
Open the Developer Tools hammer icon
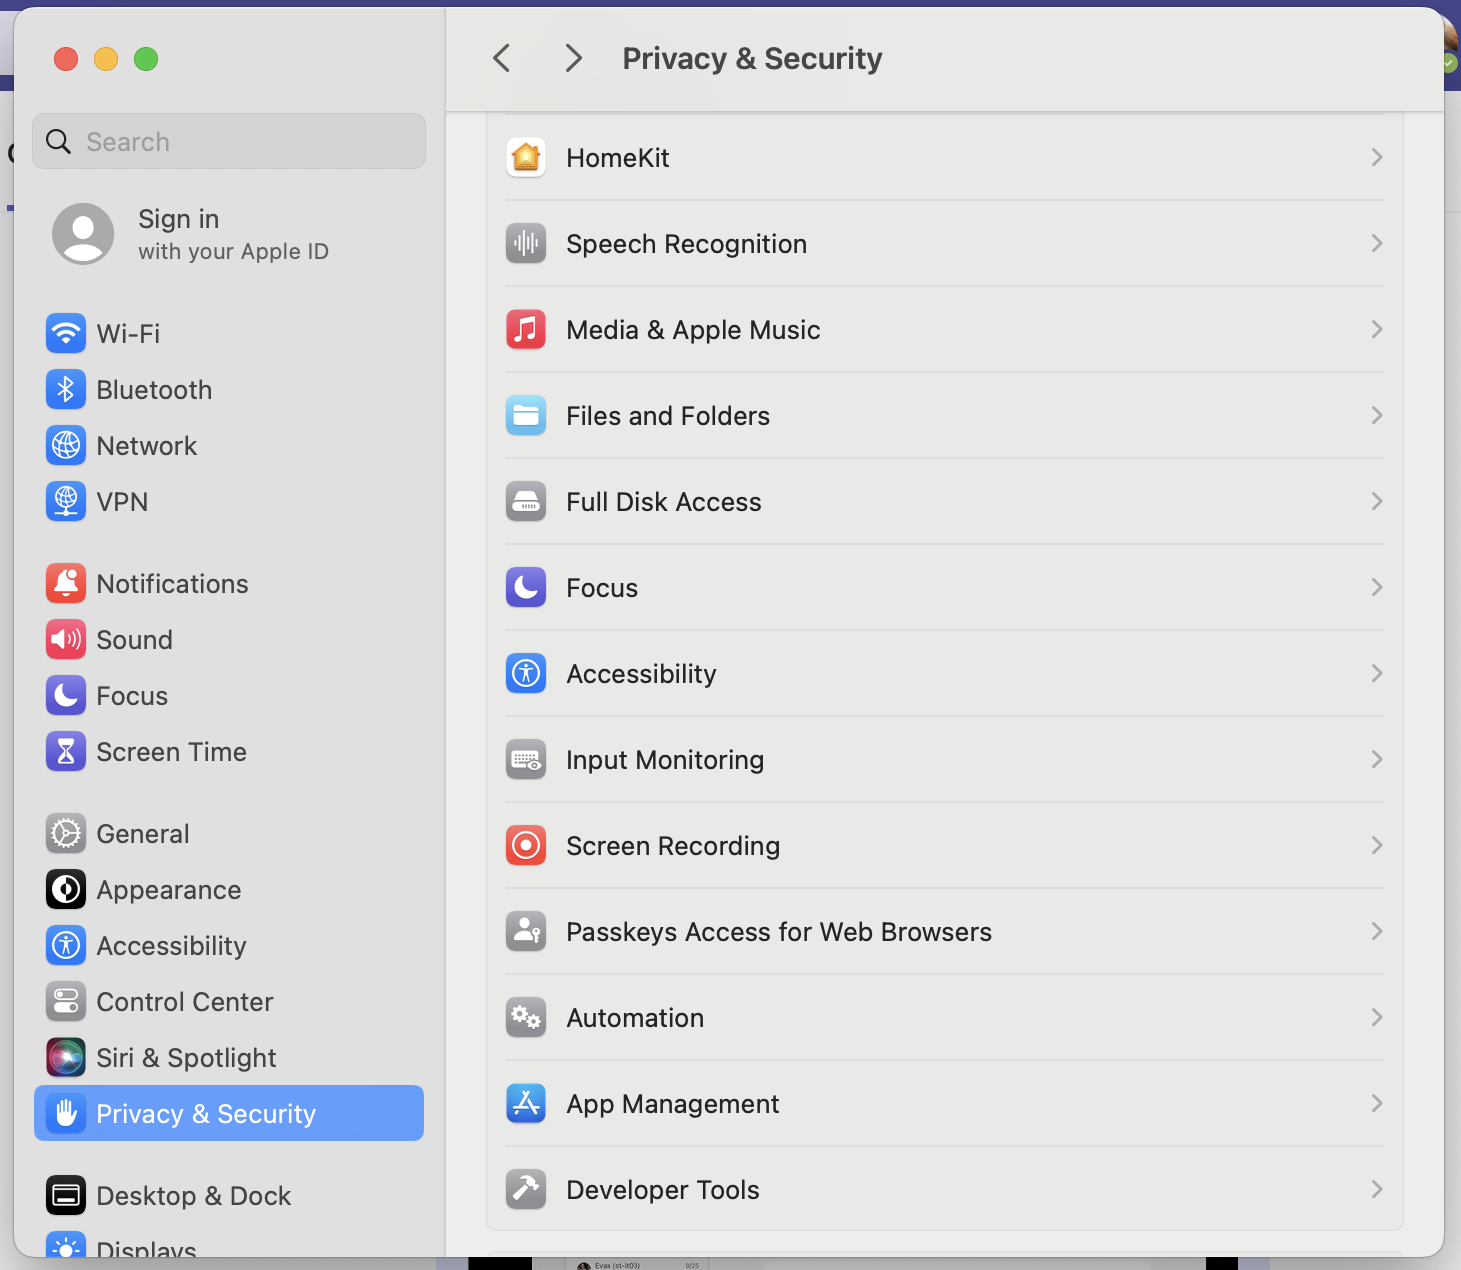click(x=526, y=1190)
